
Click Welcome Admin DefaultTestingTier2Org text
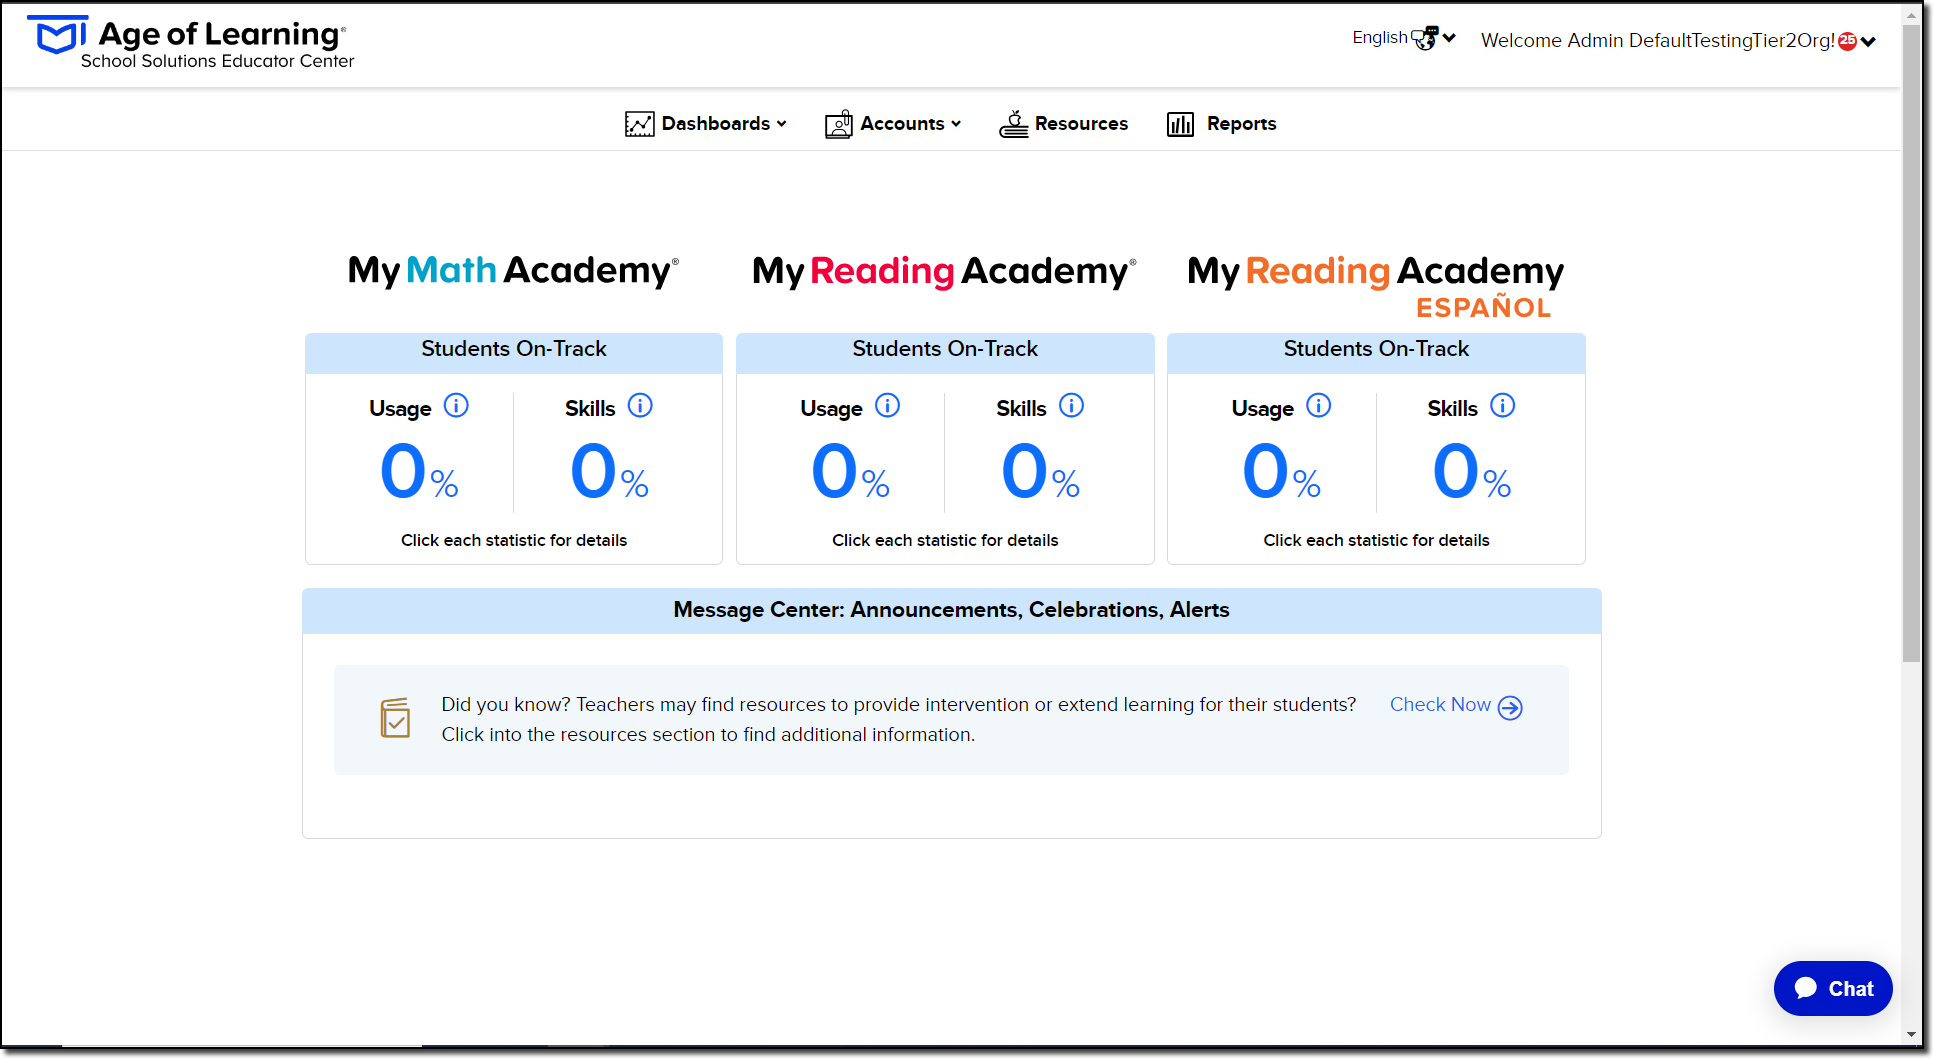point(1657,41)
